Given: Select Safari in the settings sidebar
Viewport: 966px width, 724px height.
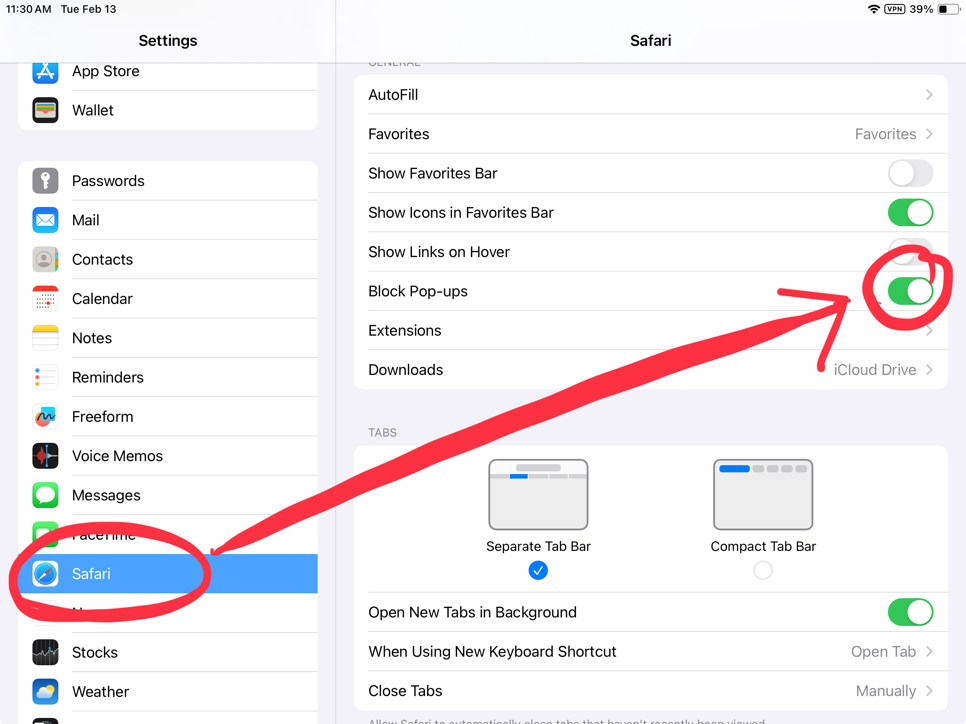Looking at the screenshot, I should [x=168, y=574].
